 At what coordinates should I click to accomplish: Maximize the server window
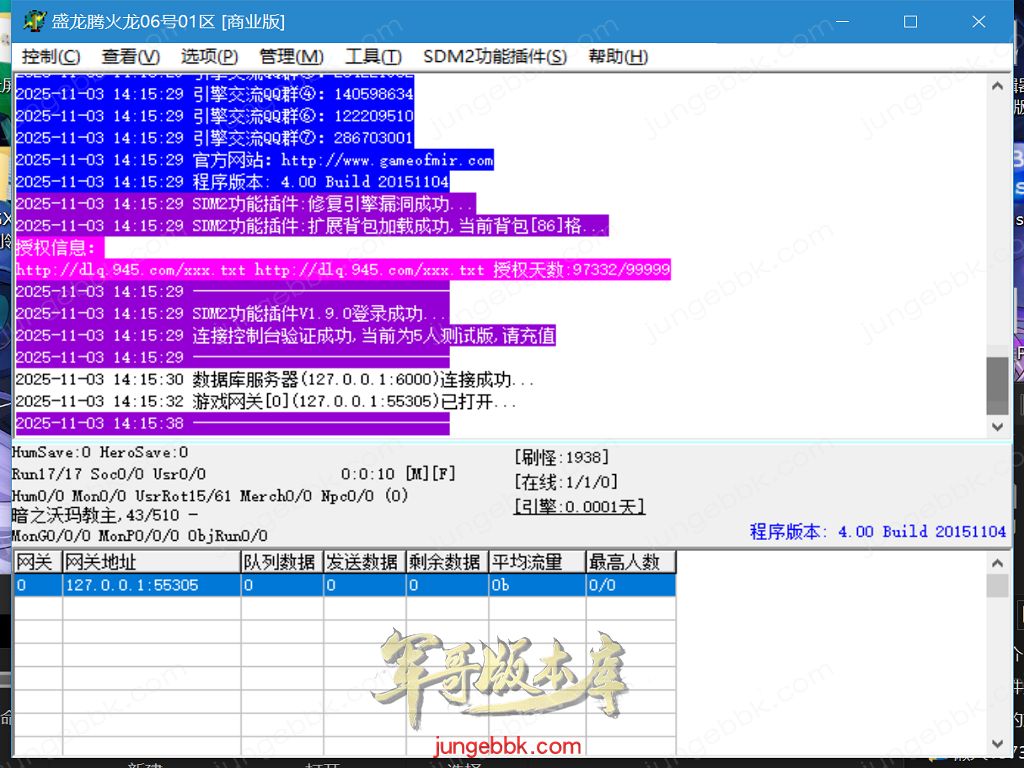(x=910, y=21)
